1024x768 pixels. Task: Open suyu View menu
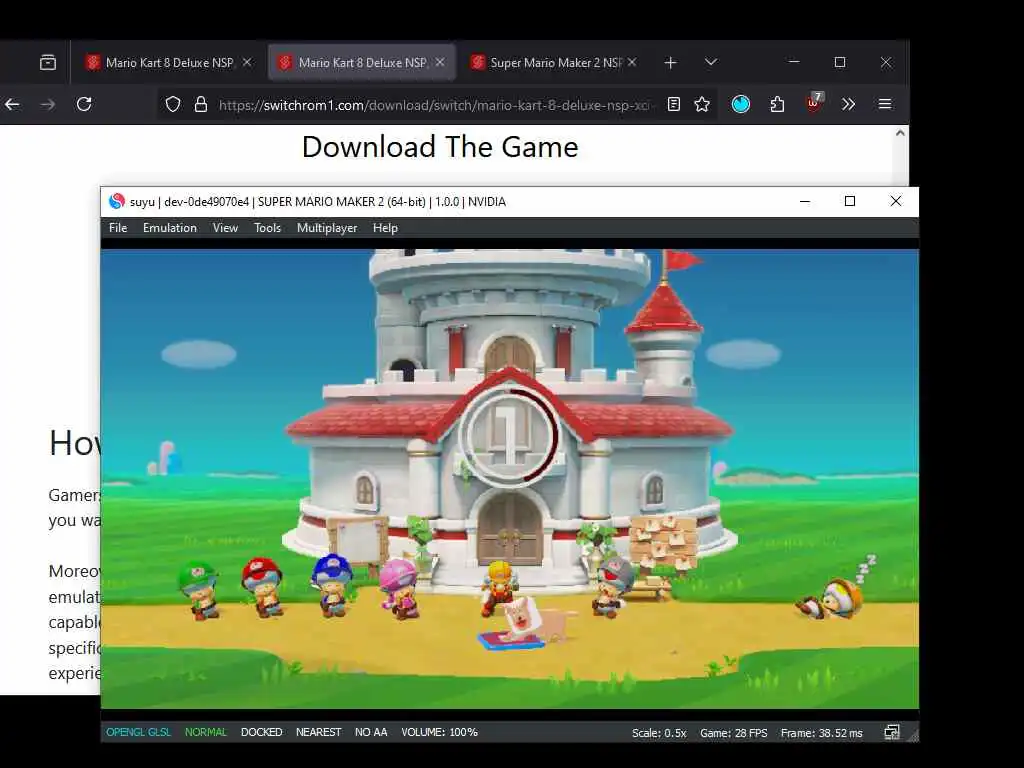pos(225,228)
